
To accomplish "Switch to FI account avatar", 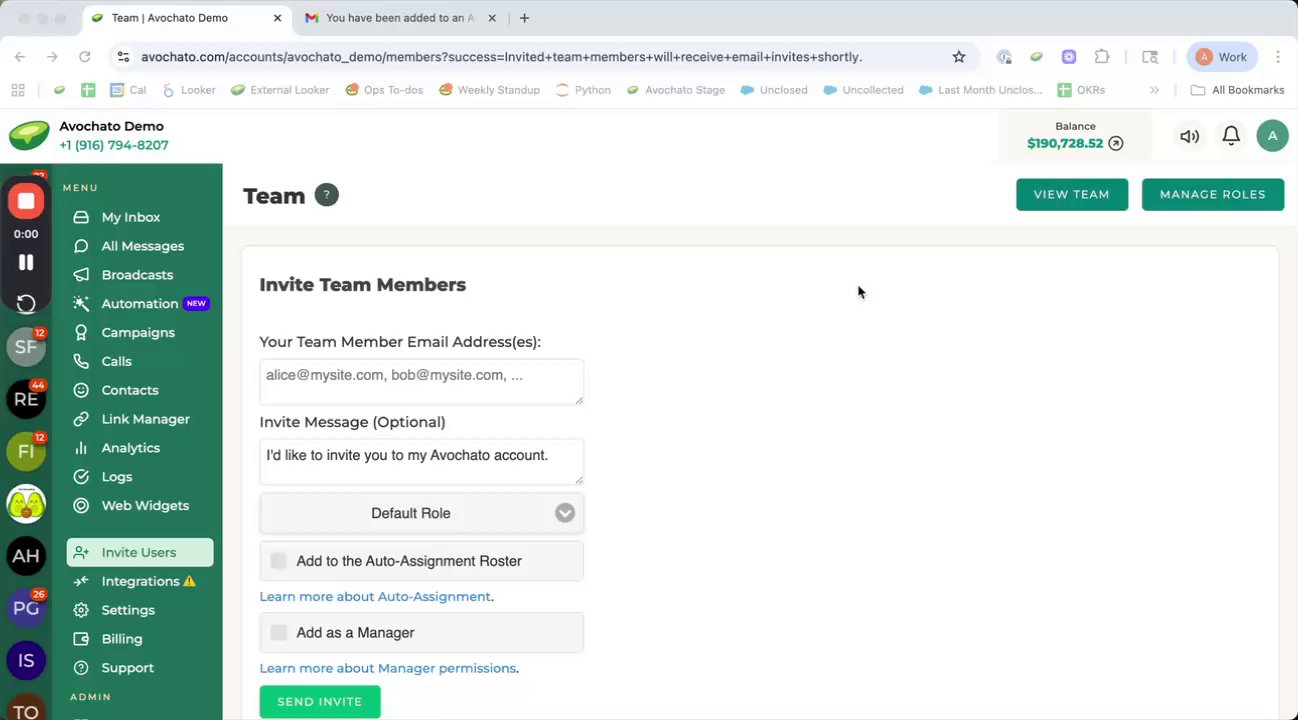I will (x=26, y=451).
